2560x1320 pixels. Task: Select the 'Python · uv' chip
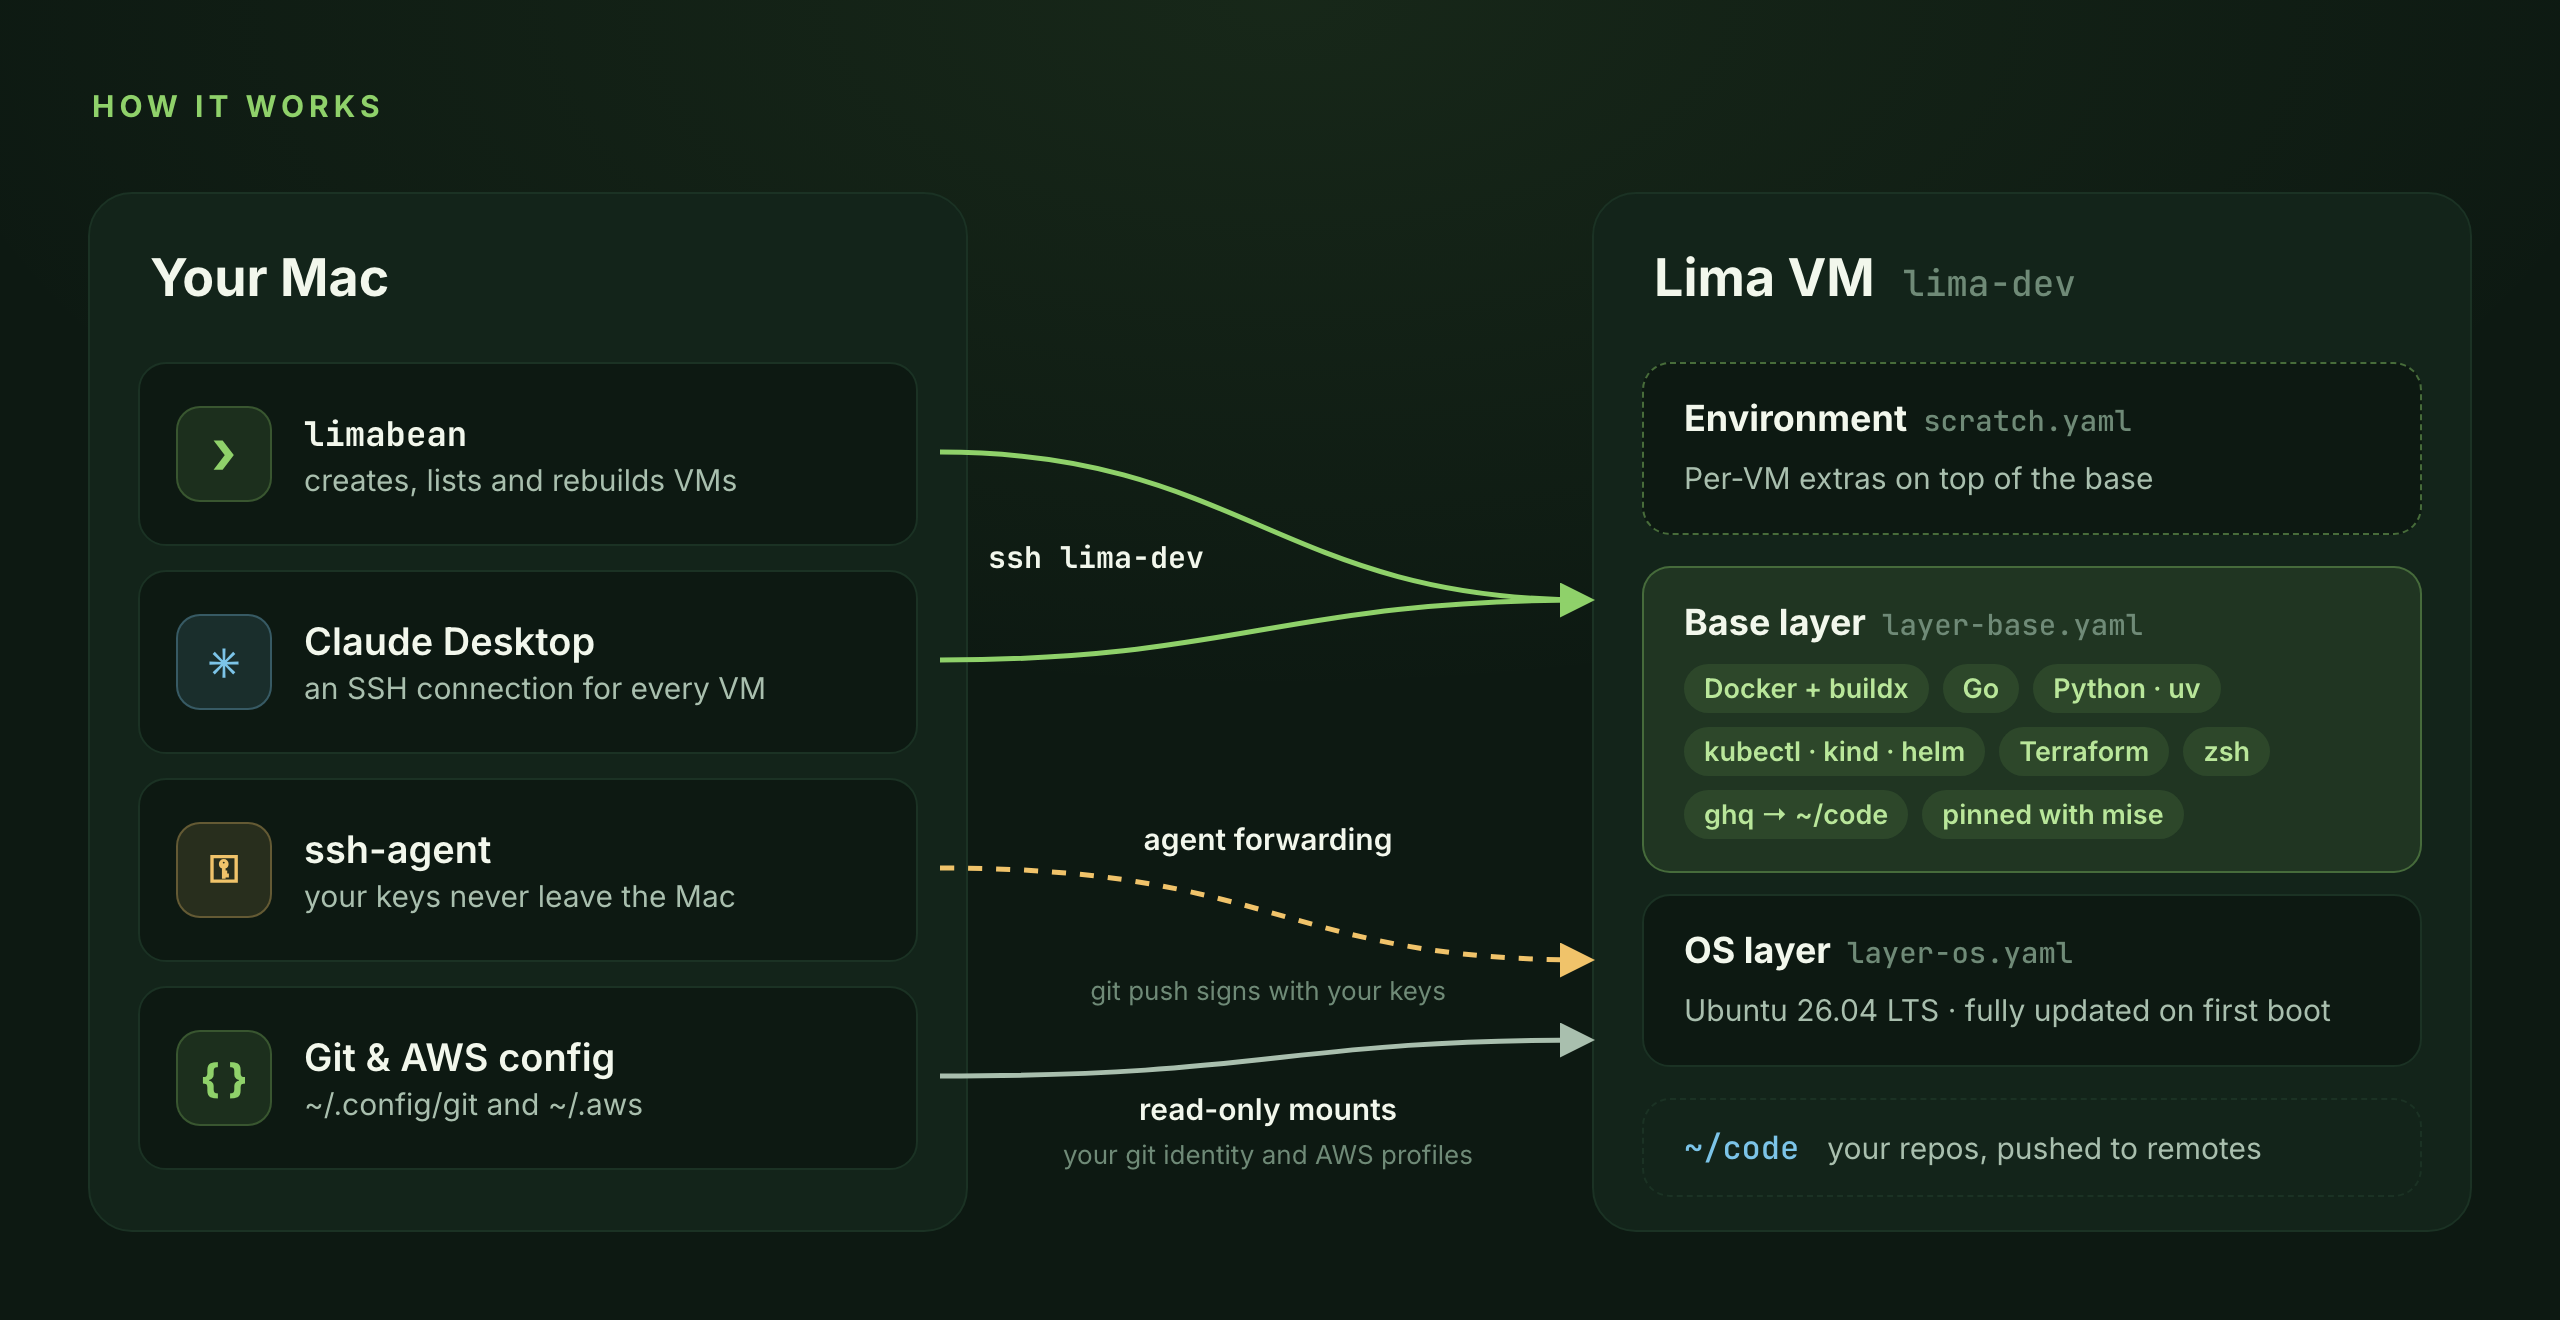pyautogui.click(x=2126, y=688)
